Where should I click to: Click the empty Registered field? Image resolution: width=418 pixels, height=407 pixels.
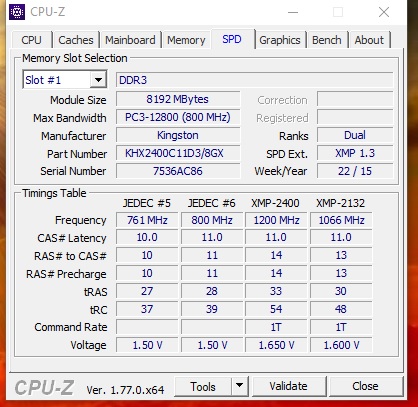pos(355,117)
